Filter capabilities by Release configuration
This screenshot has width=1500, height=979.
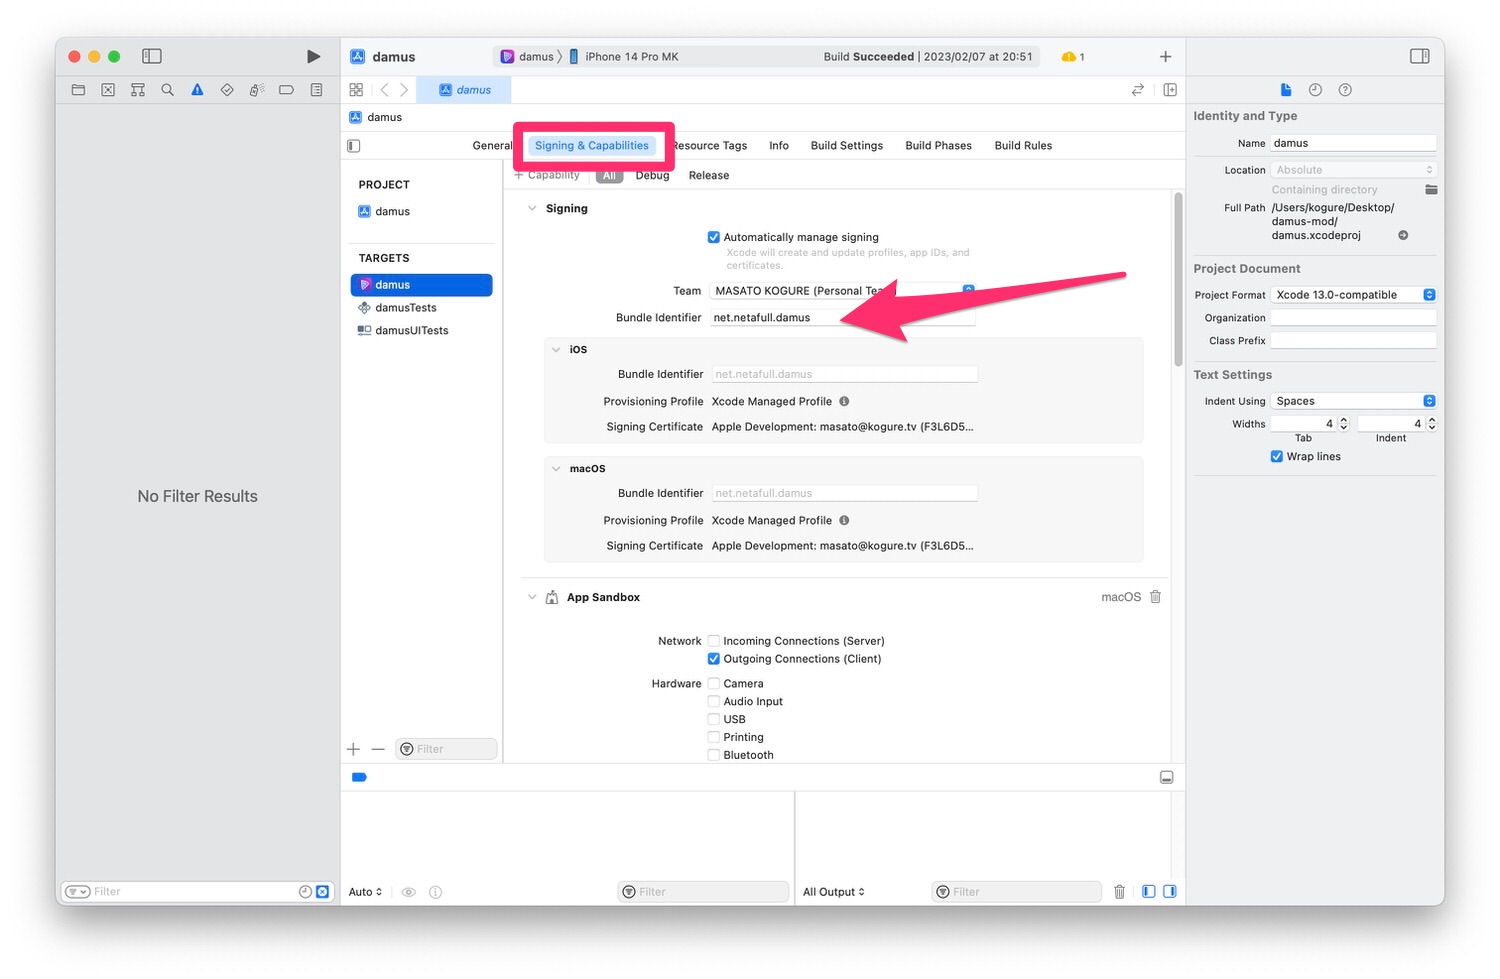[709, 176]
